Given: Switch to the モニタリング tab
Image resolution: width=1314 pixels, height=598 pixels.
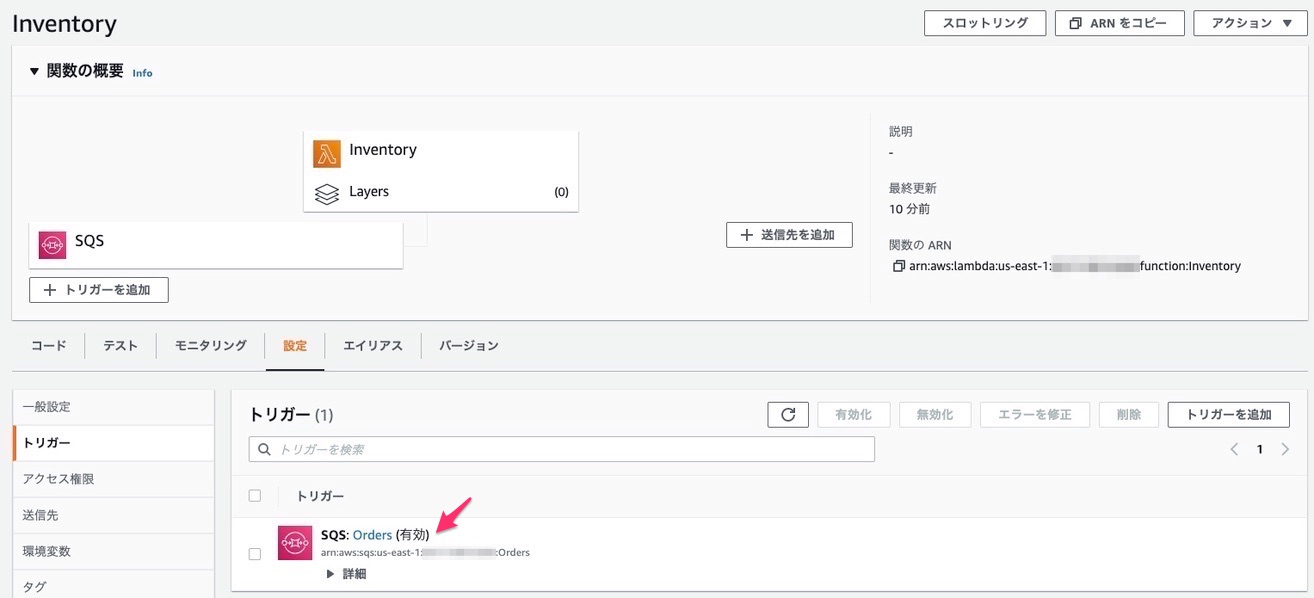Looking at the screenshot, I should coord(210,344).
